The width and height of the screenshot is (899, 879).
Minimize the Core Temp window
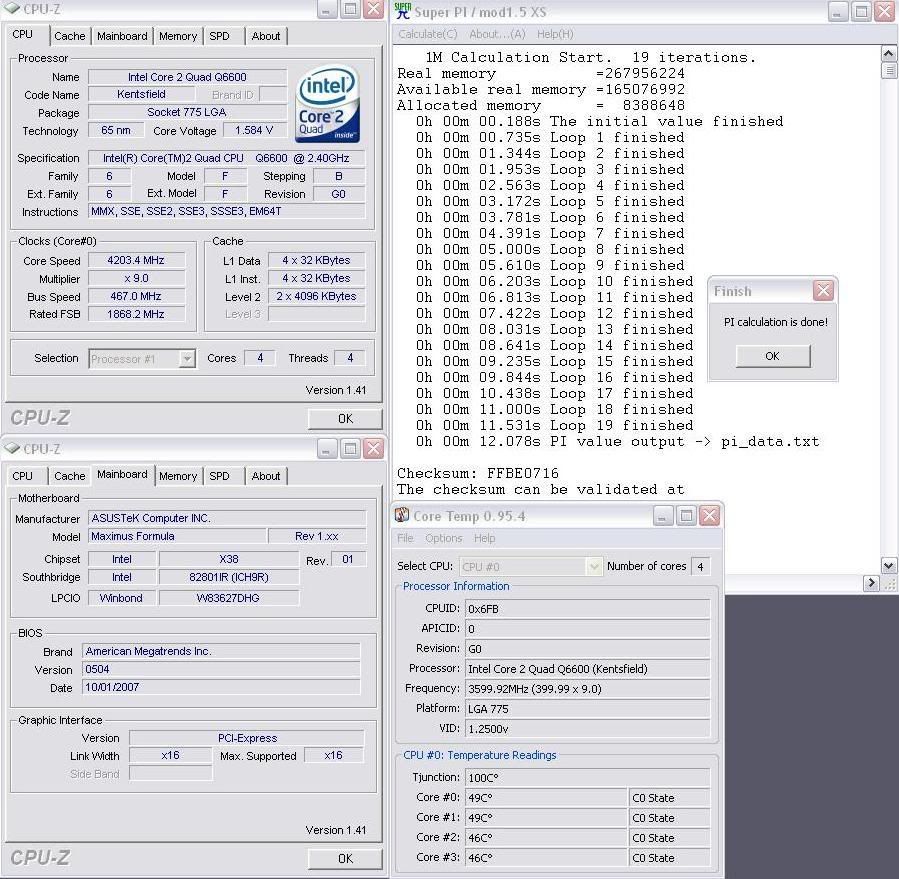click(x=662, y=516)
